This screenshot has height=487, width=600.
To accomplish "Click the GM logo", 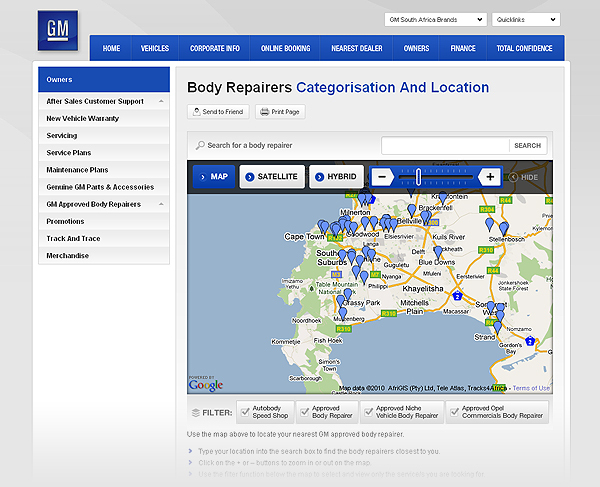I will (x=58, y=31).
